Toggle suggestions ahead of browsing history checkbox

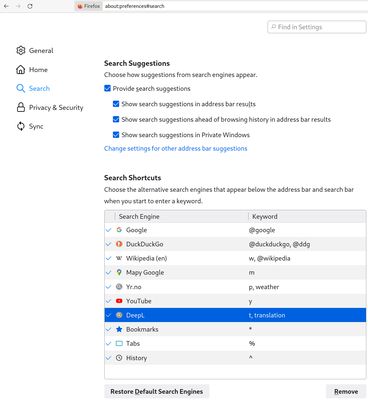[116, 119]
